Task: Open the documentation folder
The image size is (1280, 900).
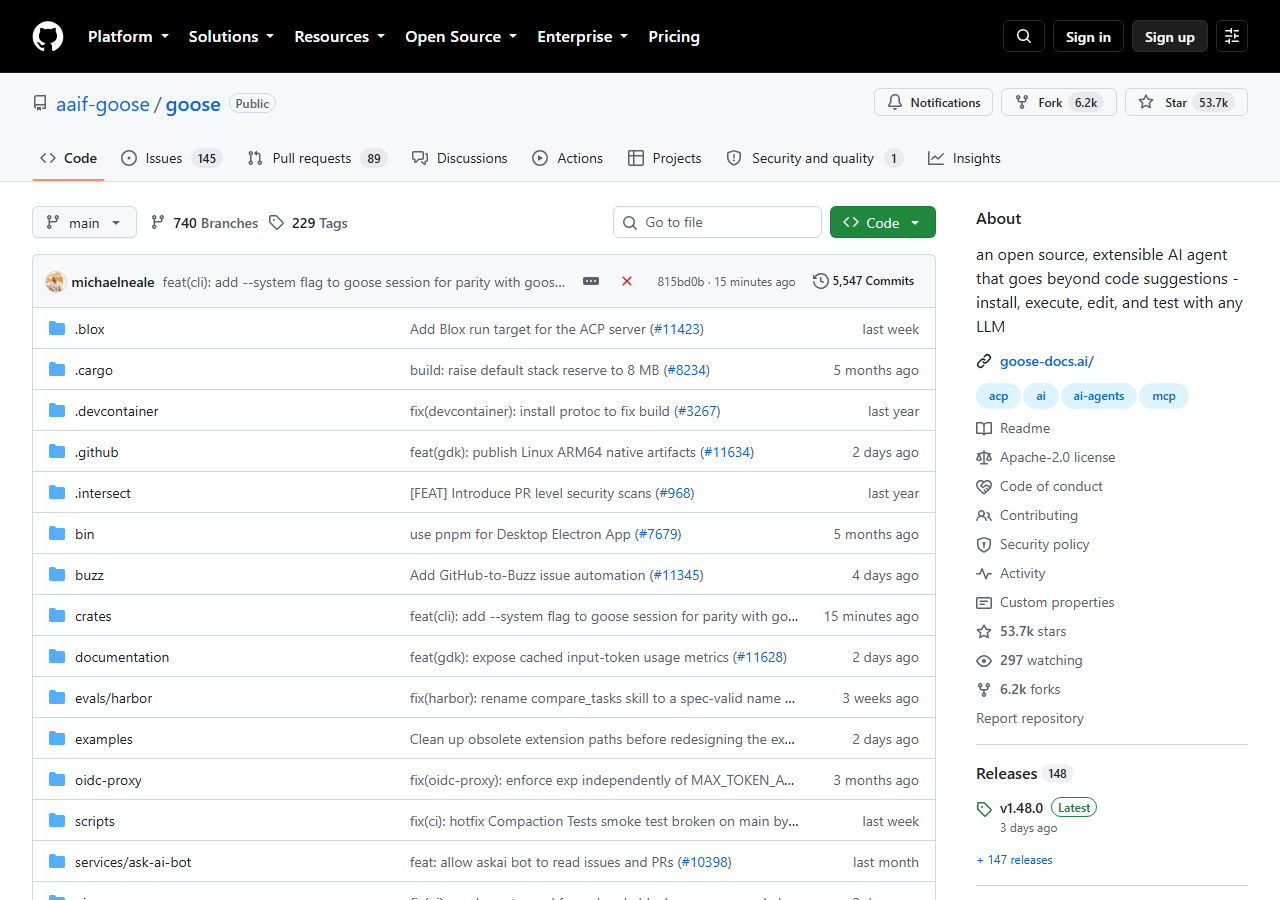Action: (122, 657)
